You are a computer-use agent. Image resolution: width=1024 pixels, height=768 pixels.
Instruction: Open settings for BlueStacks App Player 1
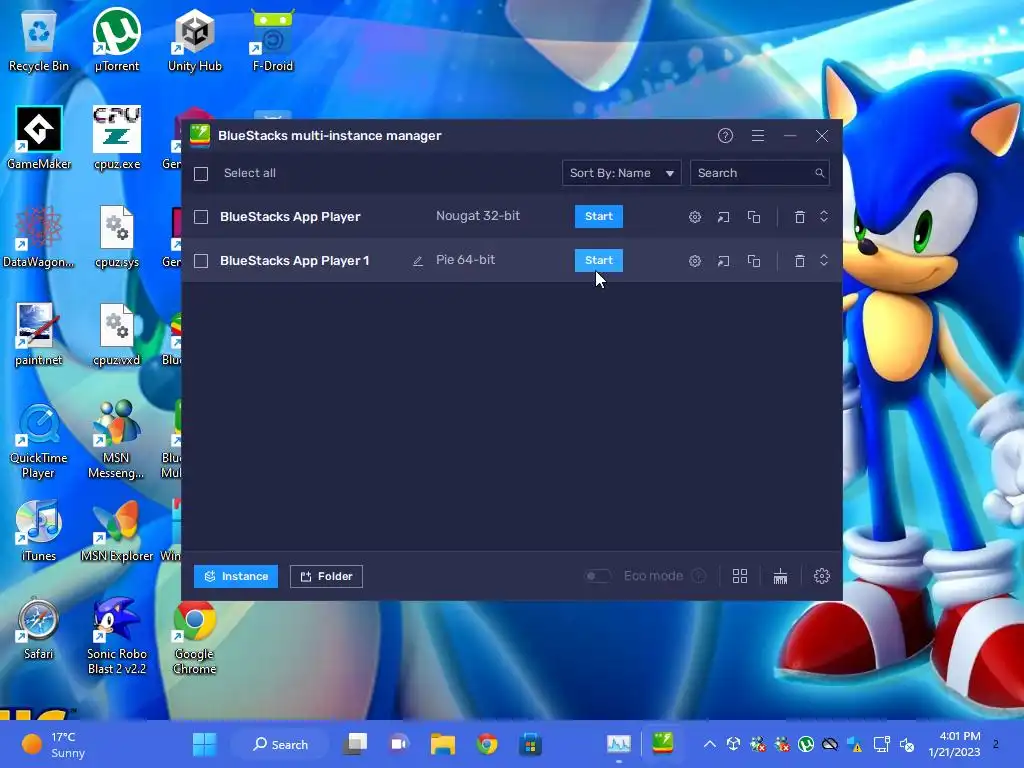pyautogui.click(x=695, y=261)
